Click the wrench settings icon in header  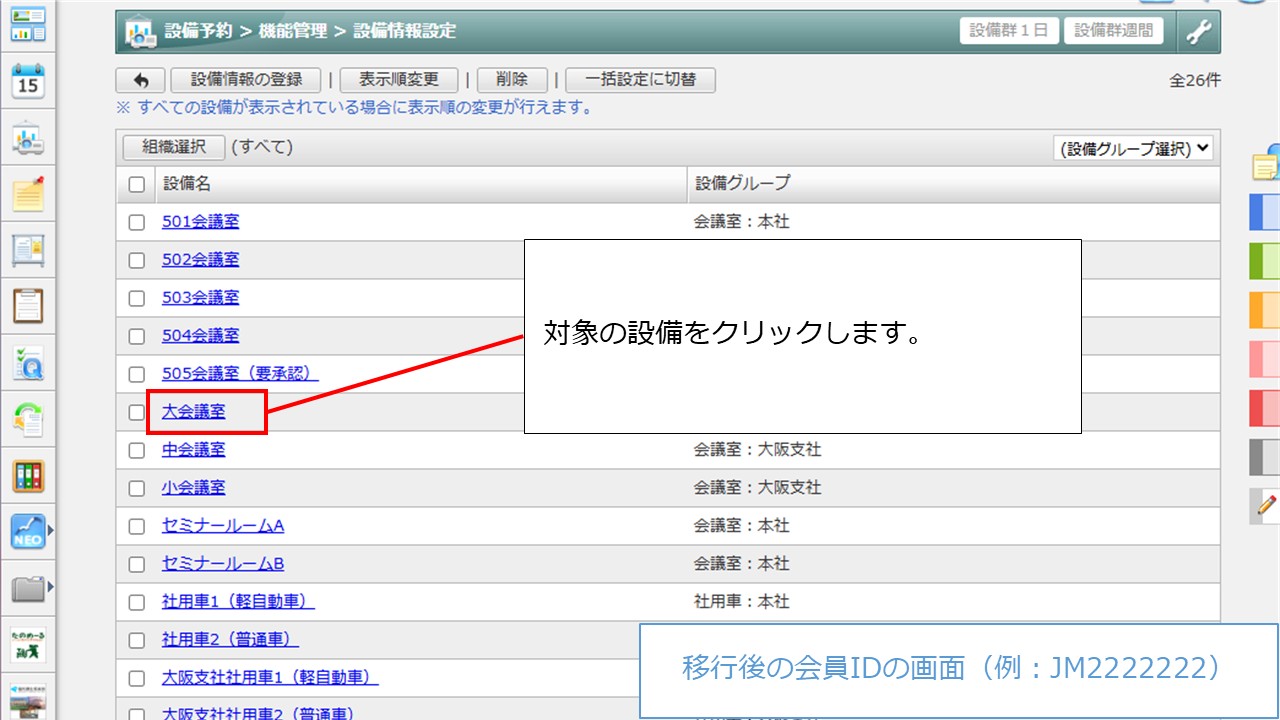point(1198,32)
